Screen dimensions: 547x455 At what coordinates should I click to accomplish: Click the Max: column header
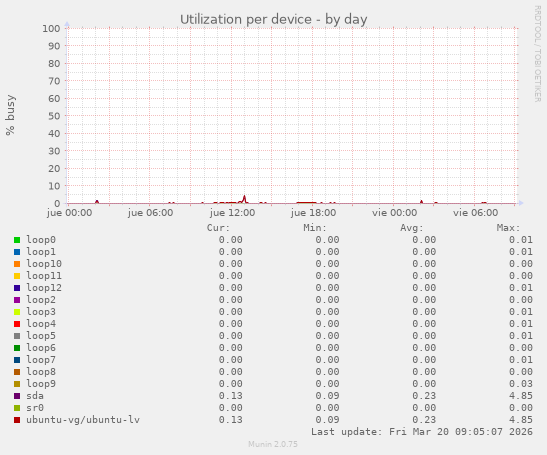[508, 228]
